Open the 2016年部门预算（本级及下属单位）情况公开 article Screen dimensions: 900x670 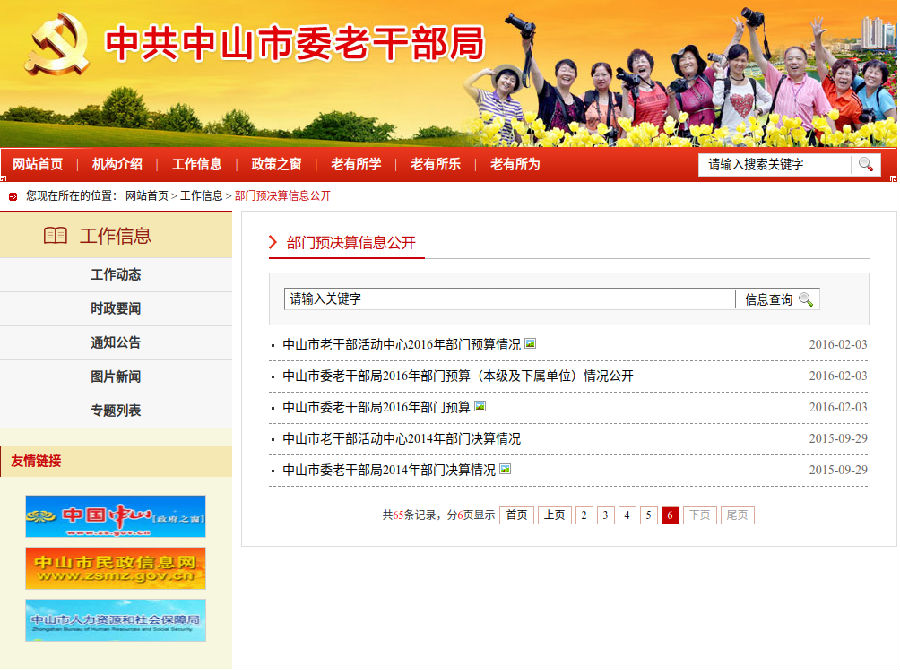457,376
